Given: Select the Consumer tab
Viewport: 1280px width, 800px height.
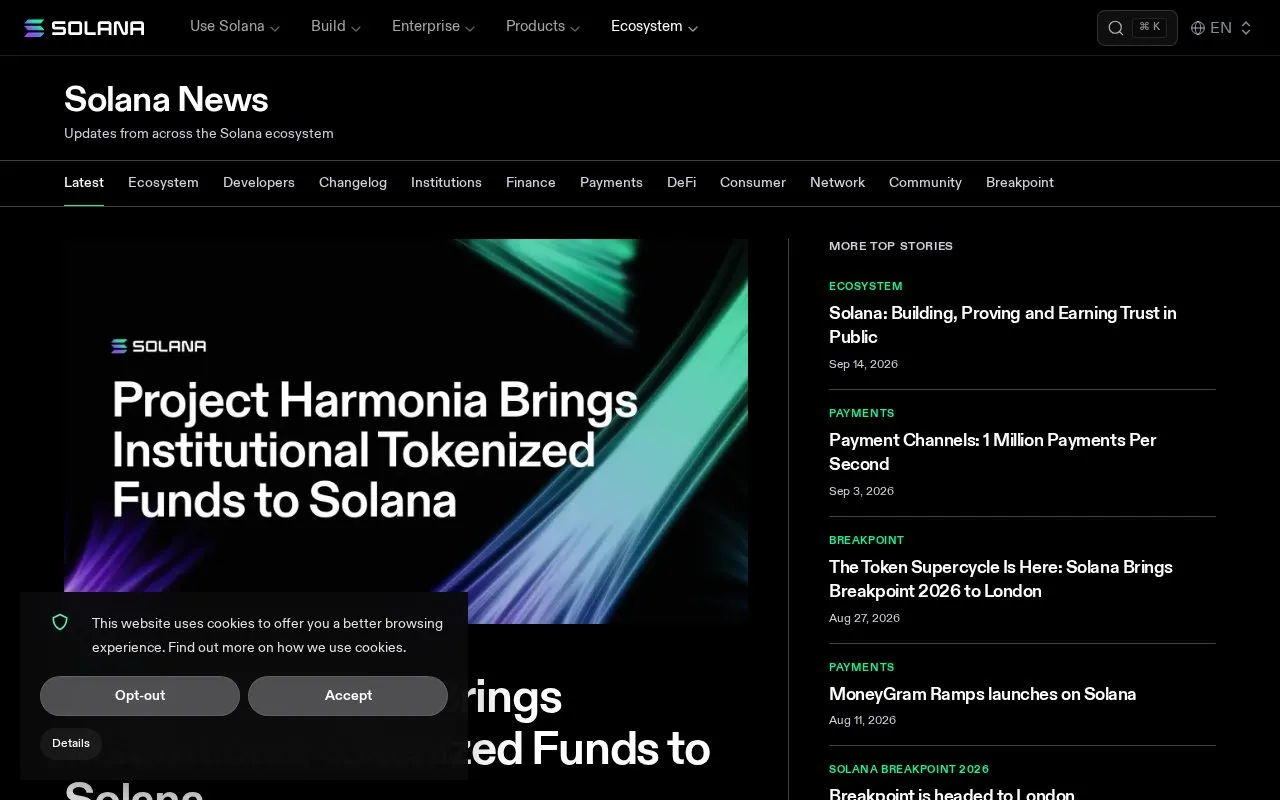Looking at the screenshot, I should [x=753, y=183].
